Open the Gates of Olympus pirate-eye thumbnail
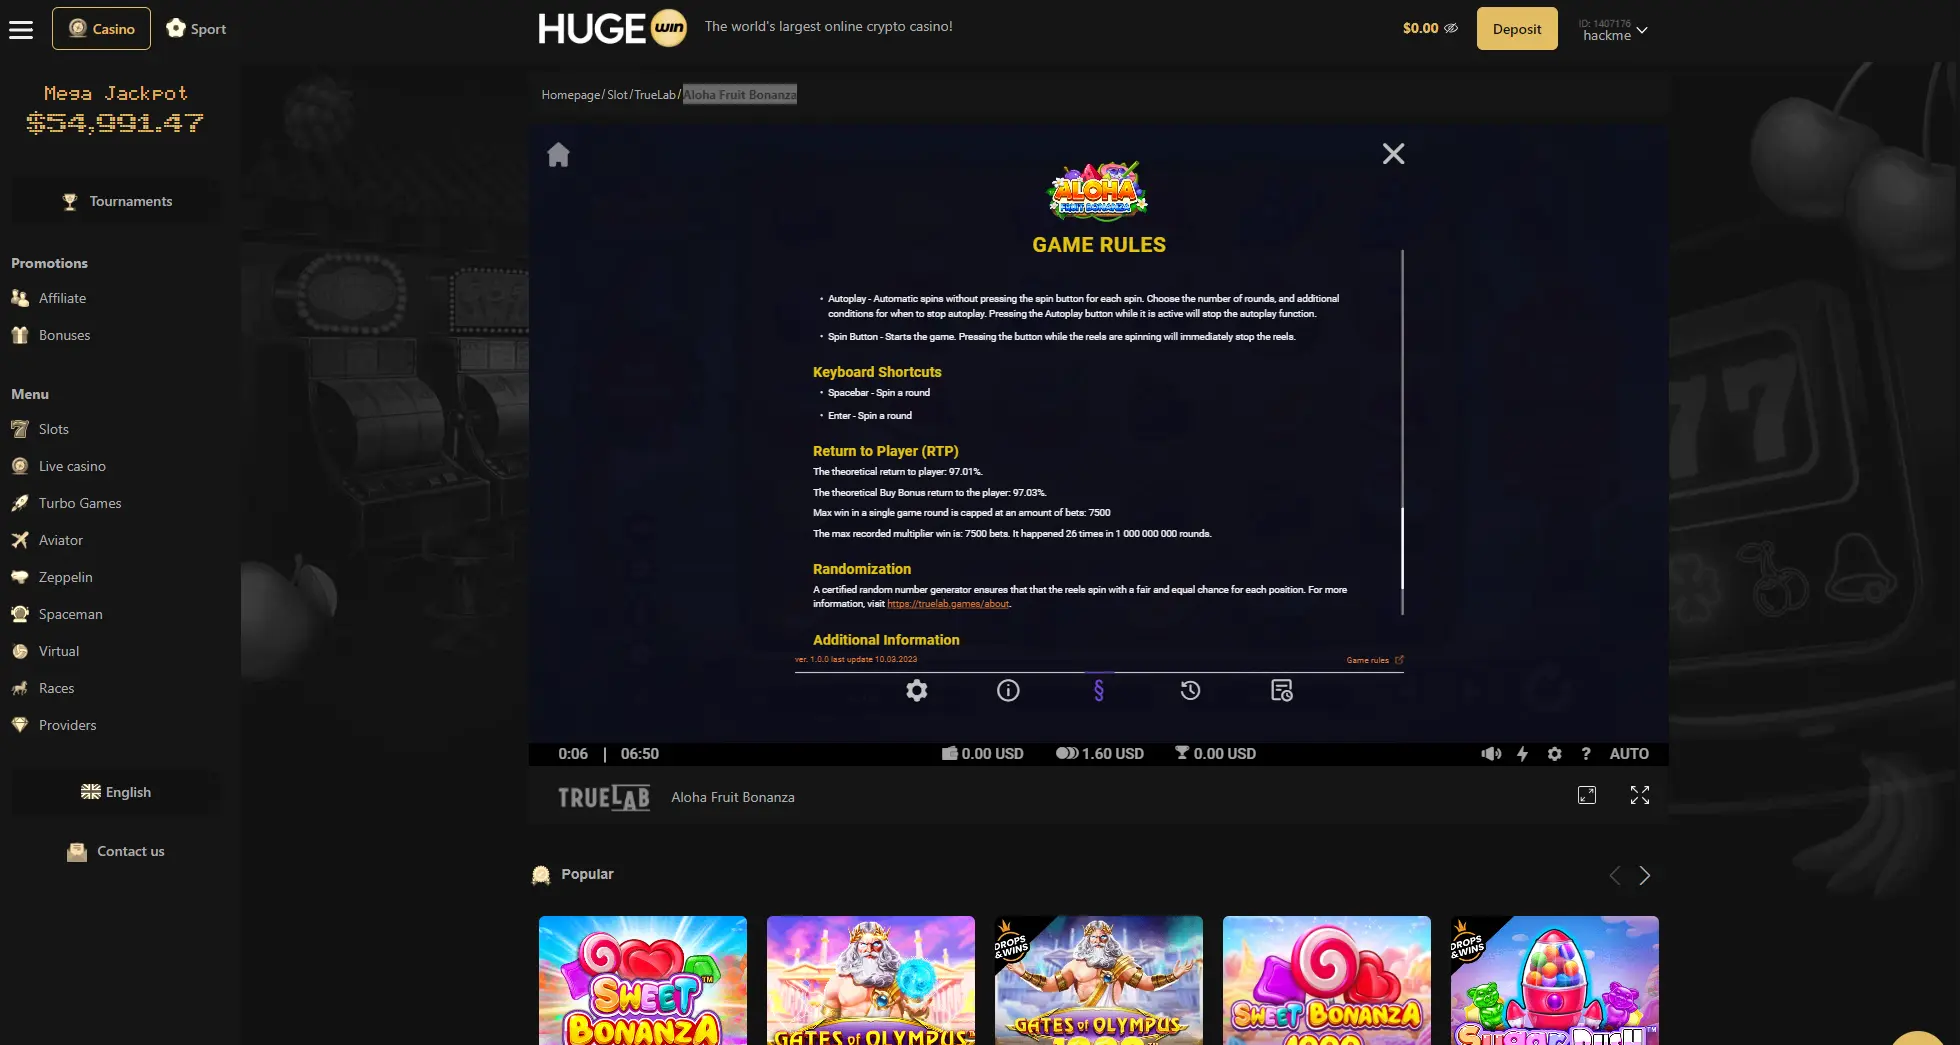Screen dimensions: 1960x1045 pyautogui.click(x=871, y=980)
